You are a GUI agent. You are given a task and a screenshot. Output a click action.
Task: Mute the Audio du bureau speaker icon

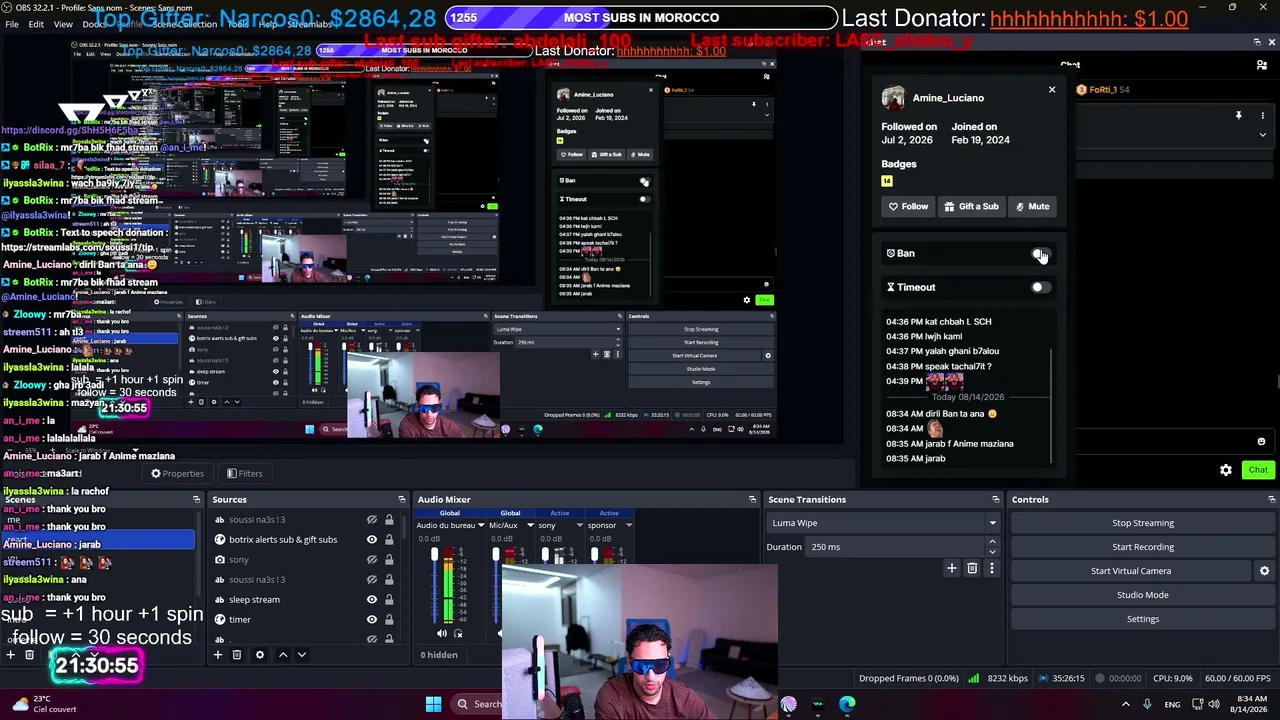(442, 633)
